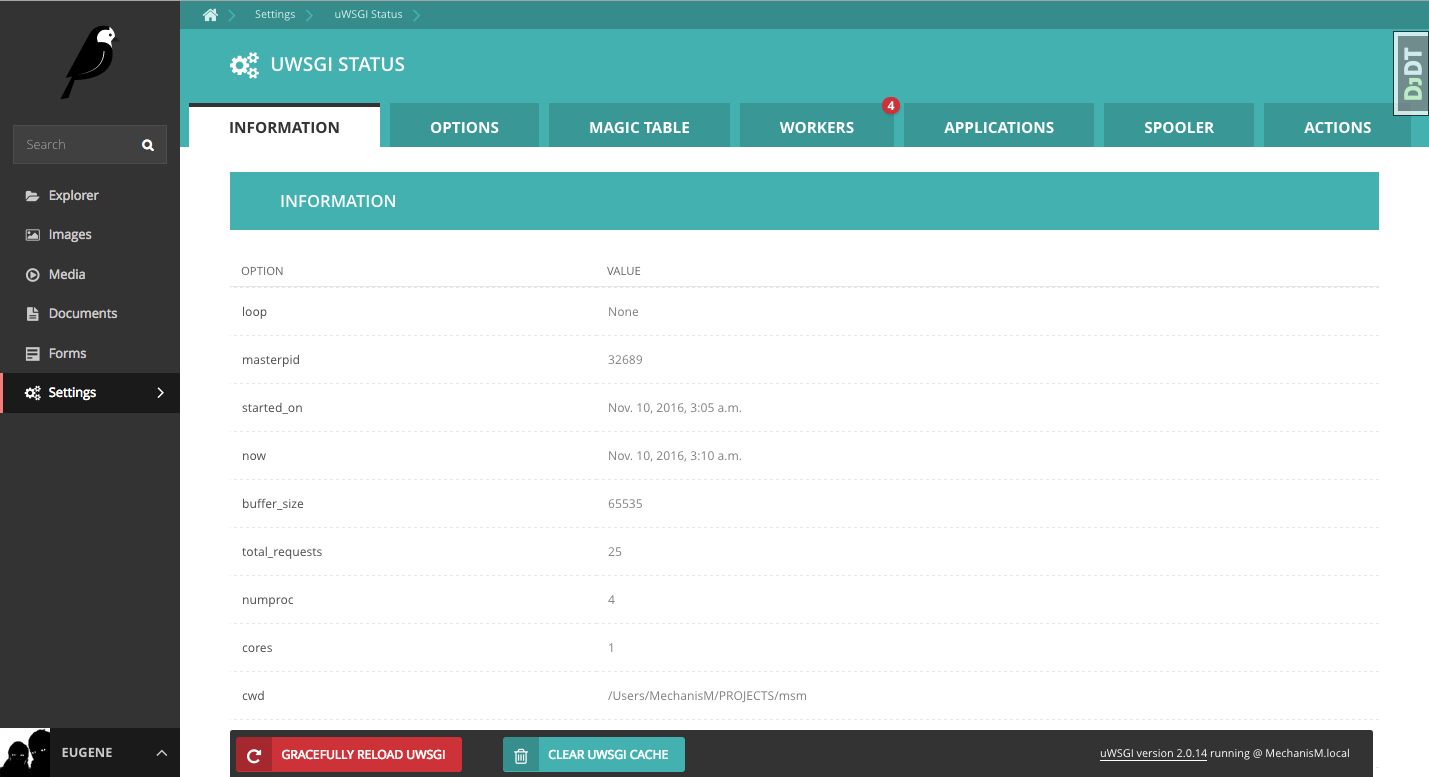Click the search magnifier icon

point(148,145)
